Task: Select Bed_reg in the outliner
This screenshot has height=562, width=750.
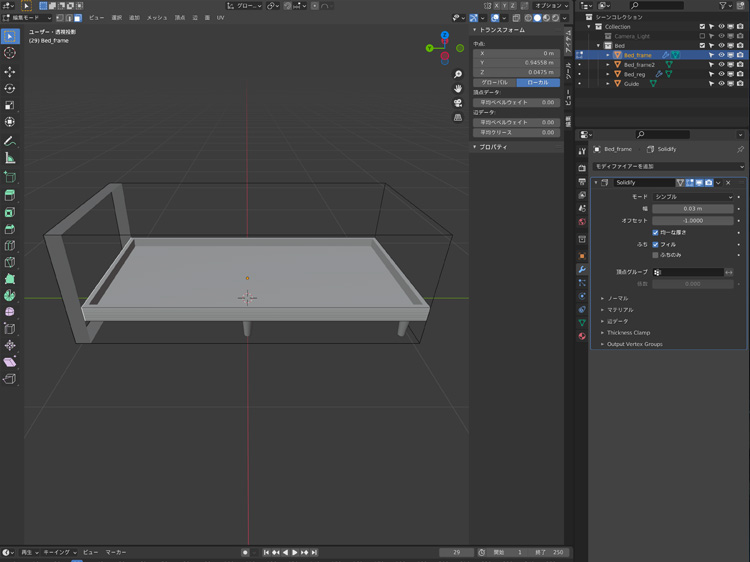Action: pos(635,74)
